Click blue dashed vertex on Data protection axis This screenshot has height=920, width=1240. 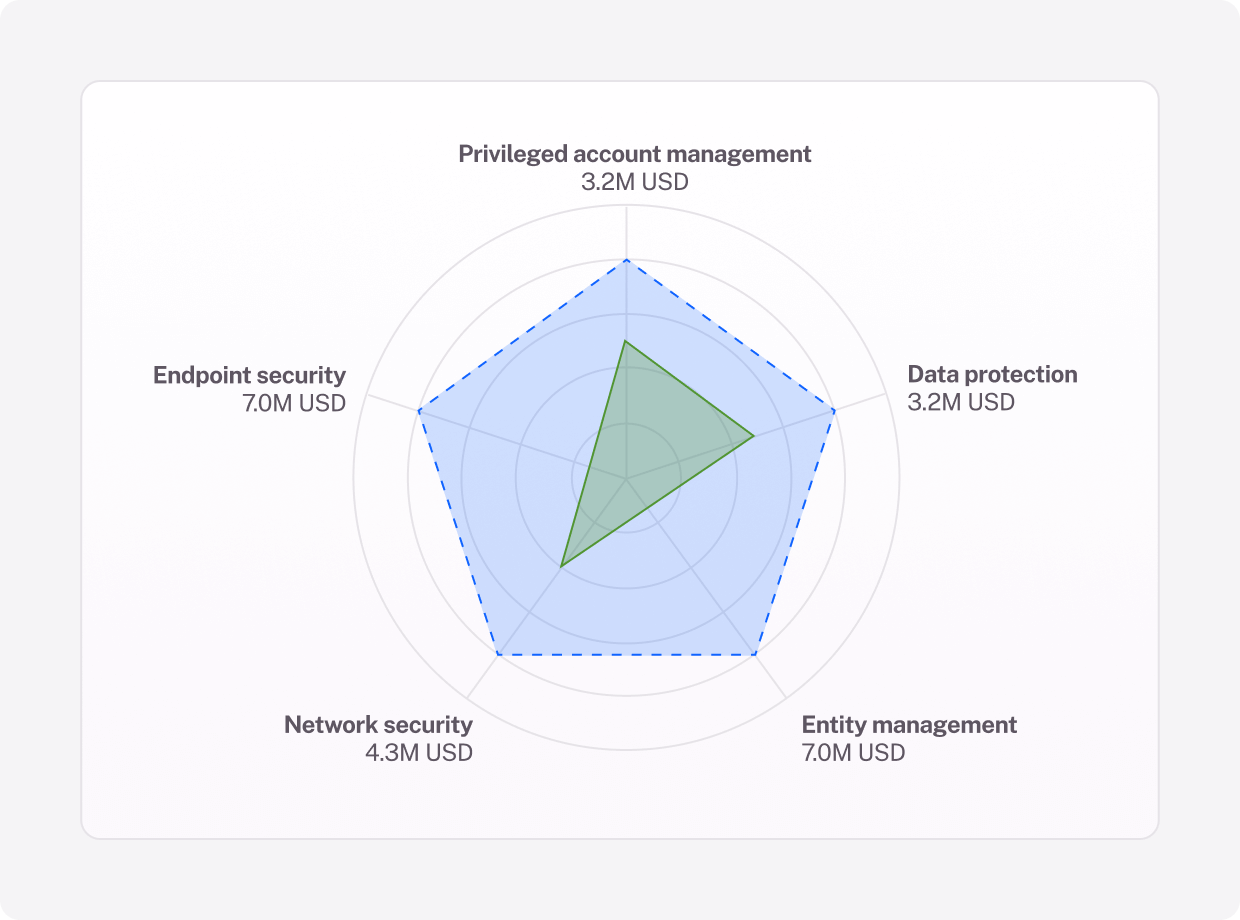click(834, 411)
